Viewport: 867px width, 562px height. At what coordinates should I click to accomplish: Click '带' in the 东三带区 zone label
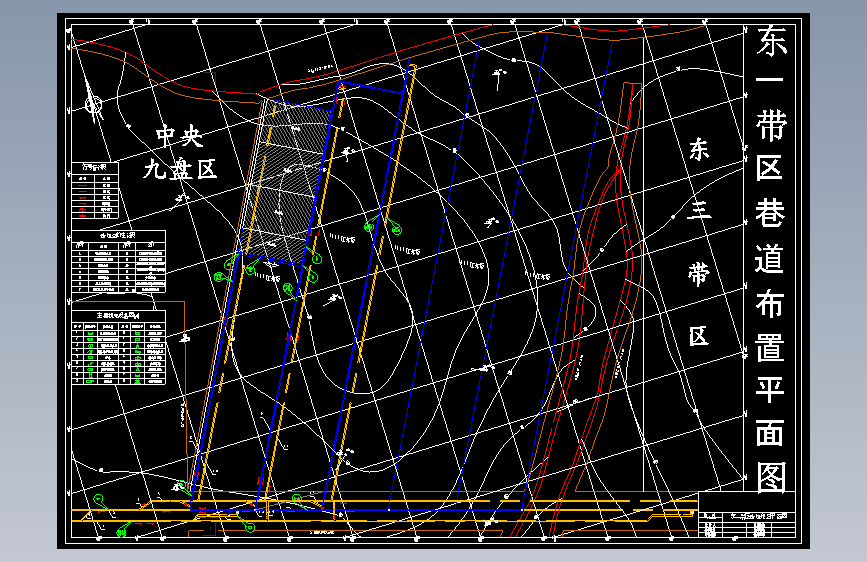(x=699, y=274)
